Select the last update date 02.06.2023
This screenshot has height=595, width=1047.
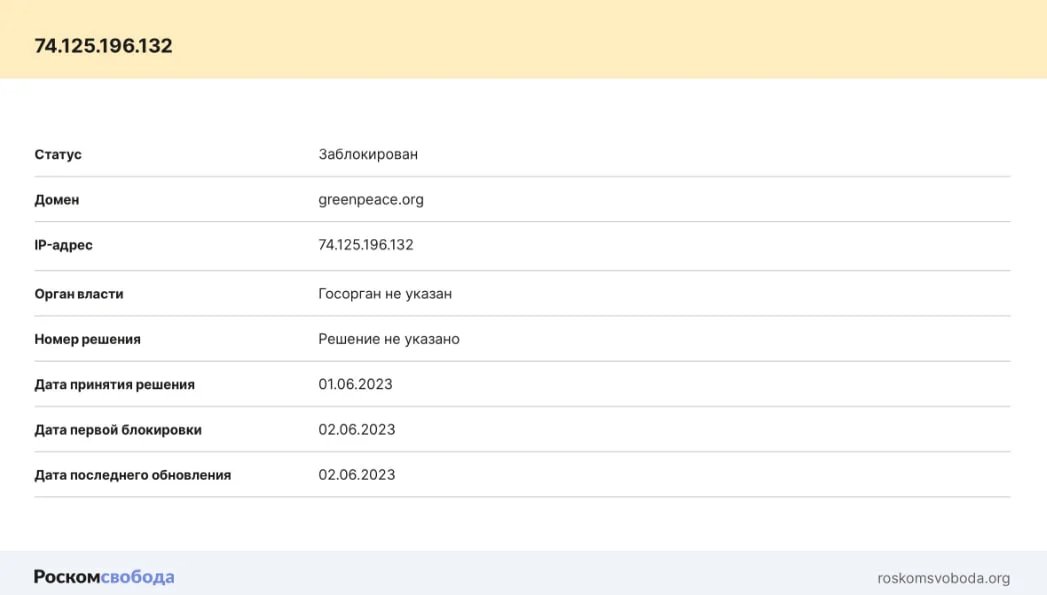point(356,474)
